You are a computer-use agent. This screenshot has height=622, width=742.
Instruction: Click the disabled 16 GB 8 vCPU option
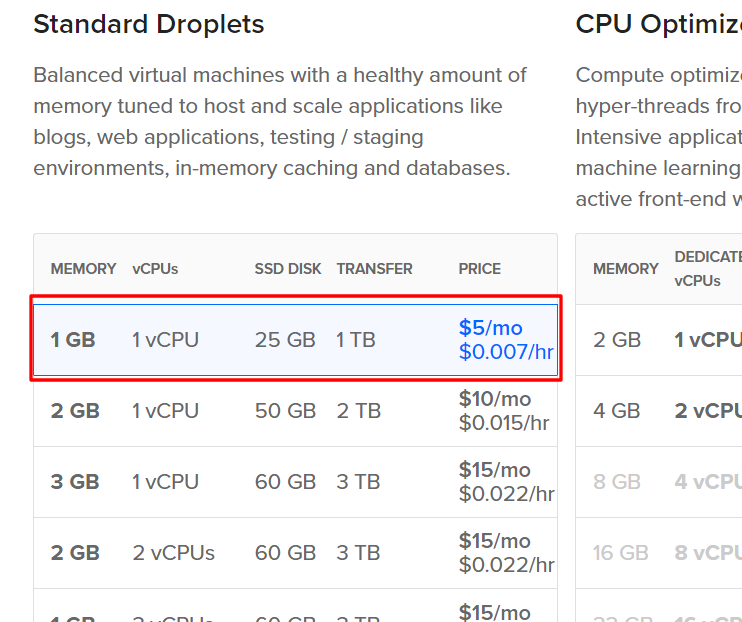coord(659,553)
